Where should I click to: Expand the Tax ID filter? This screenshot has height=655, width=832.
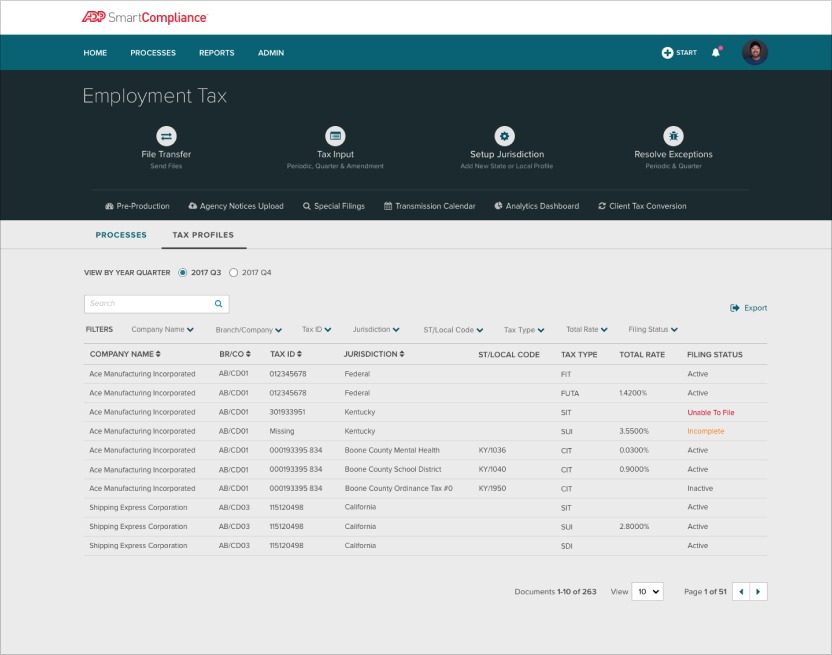click(x=316, y=330)
